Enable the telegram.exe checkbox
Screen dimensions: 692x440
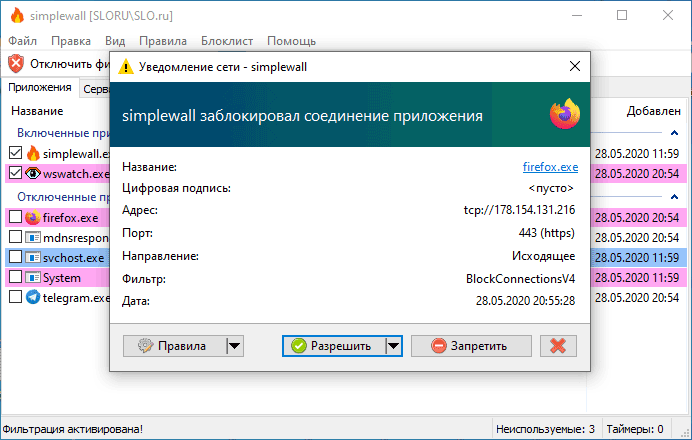[x=15, y=297]
